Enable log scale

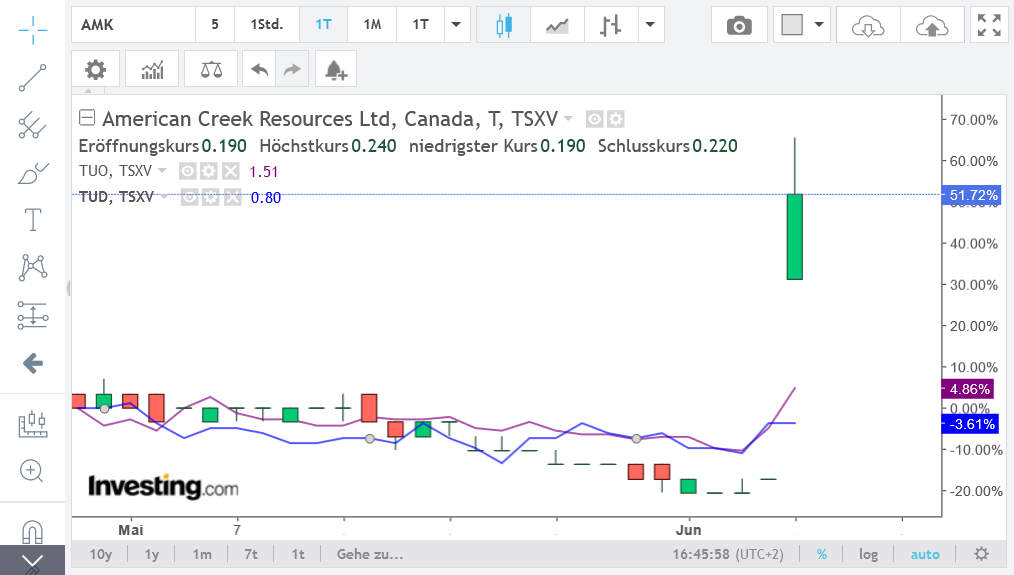click(x=868, y=554)
